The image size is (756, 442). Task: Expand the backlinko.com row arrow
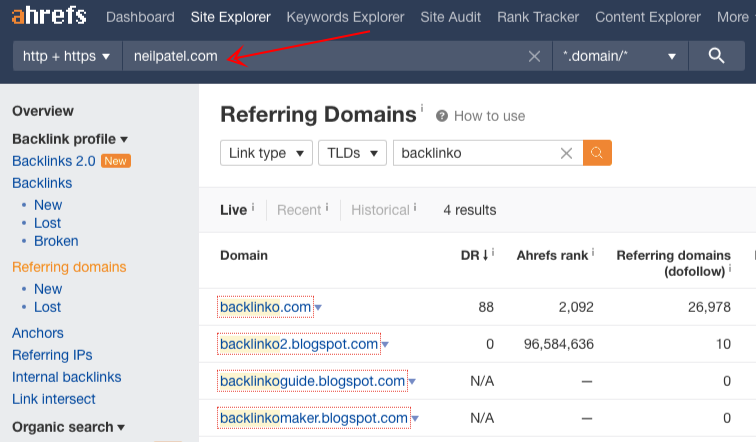pyautogui.click(x=318, y=308)
